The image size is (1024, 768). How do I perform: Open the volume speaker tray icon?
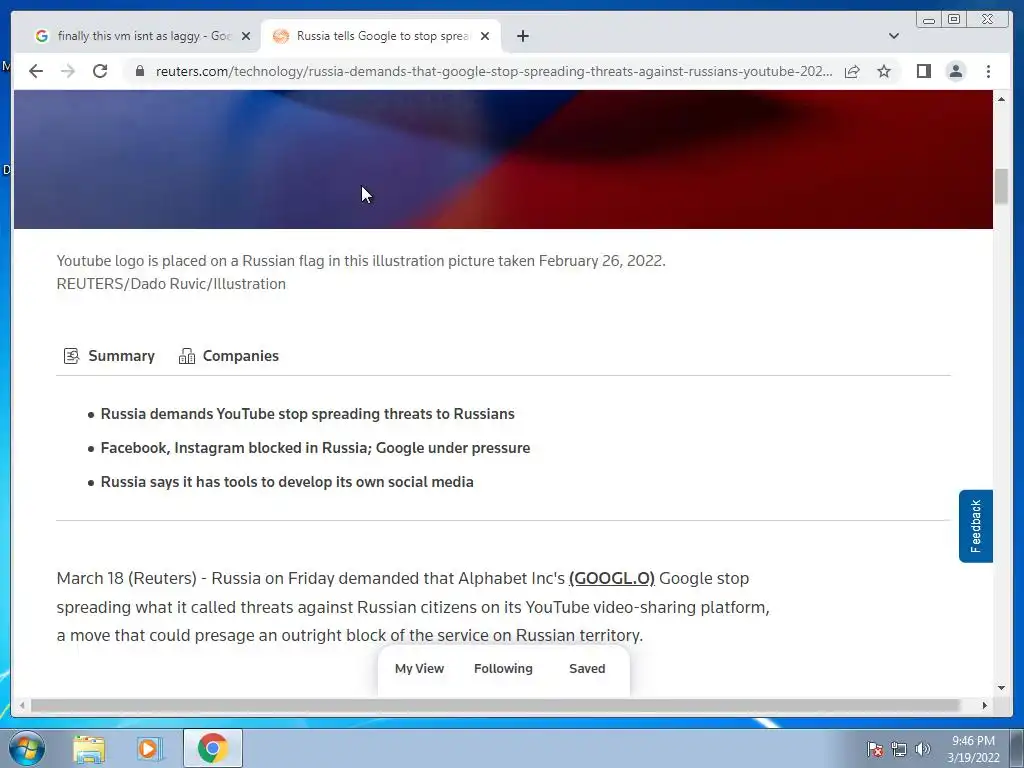tap(923, 749)
